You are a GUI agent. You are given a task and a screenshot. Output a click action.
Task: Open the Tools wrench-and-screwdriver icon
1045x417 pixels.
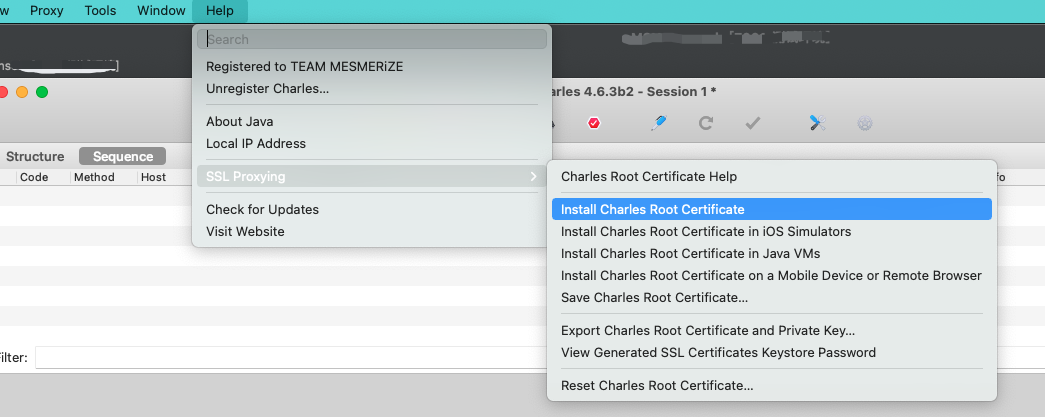(x=817, y=123)
